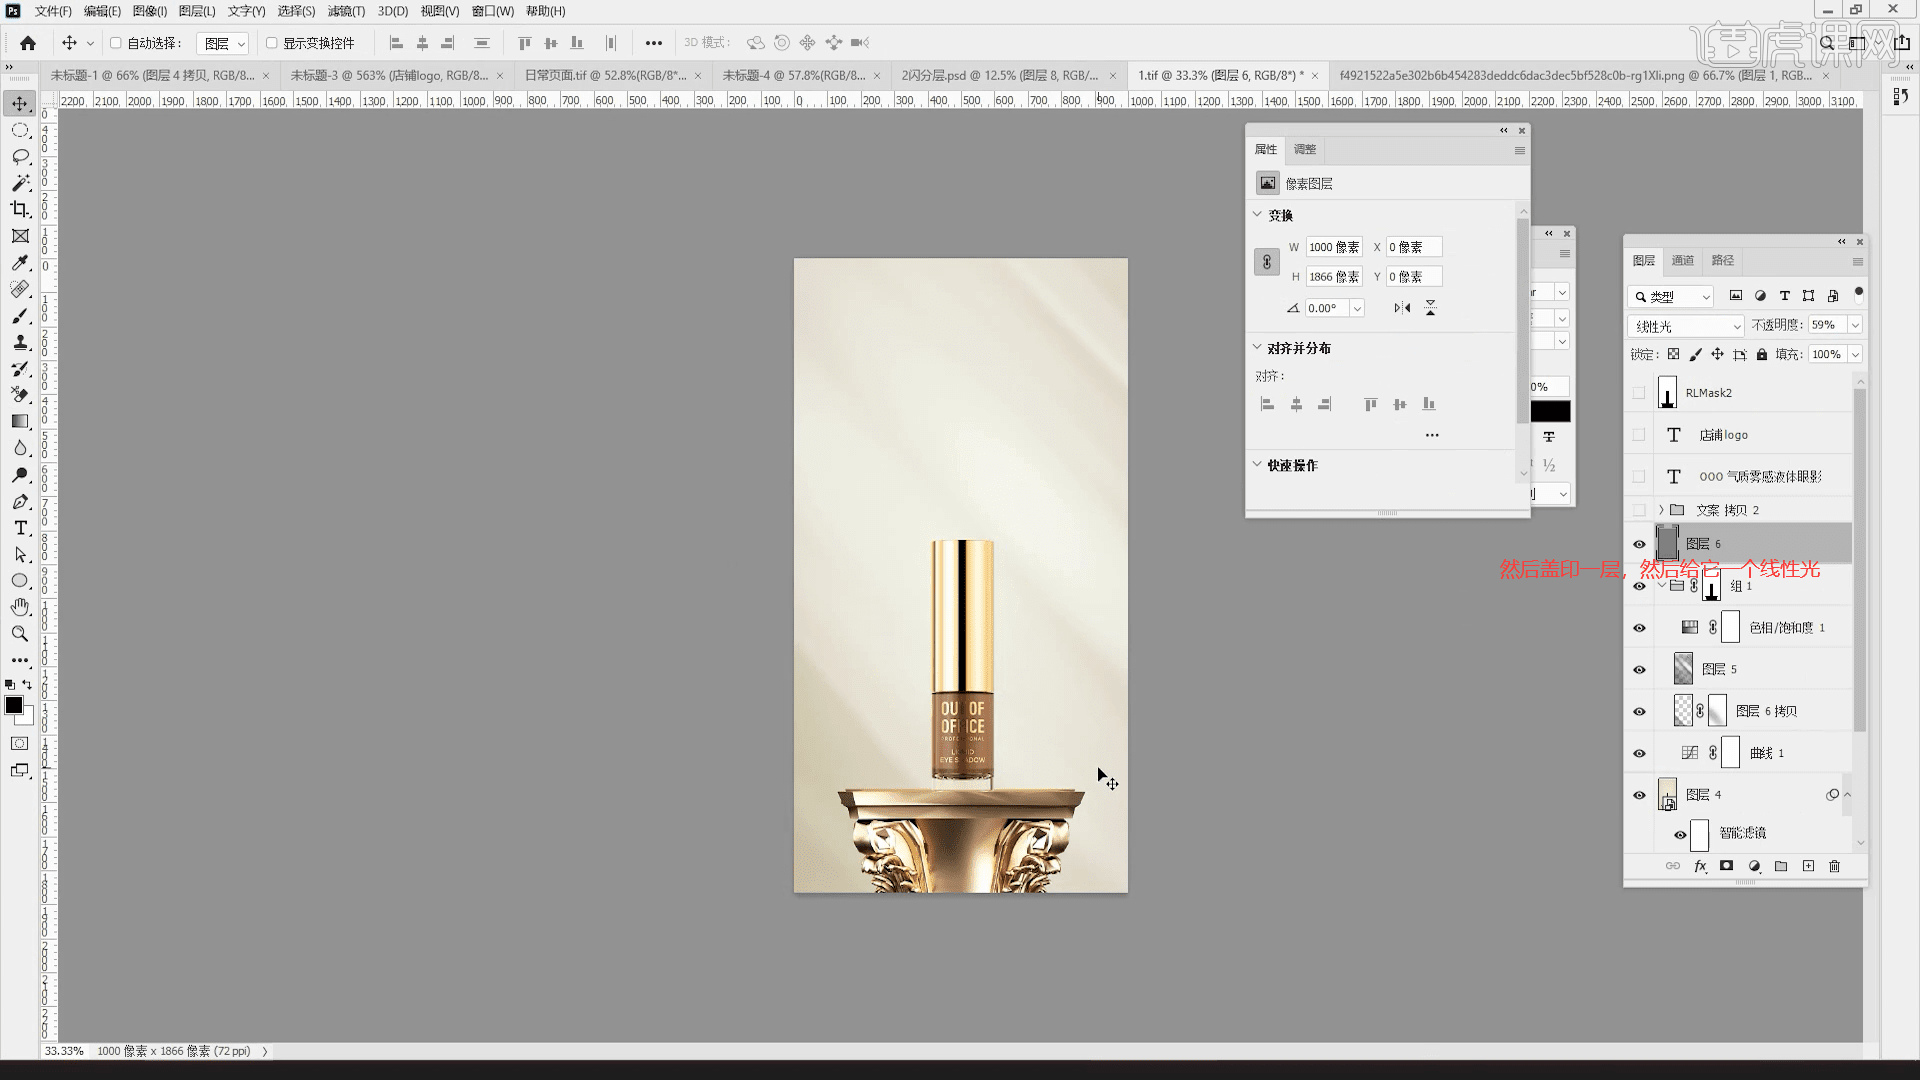The image size is (1920, 1080).
Task: Open the 滤镜(T) menu
Action: pos(346,11)
